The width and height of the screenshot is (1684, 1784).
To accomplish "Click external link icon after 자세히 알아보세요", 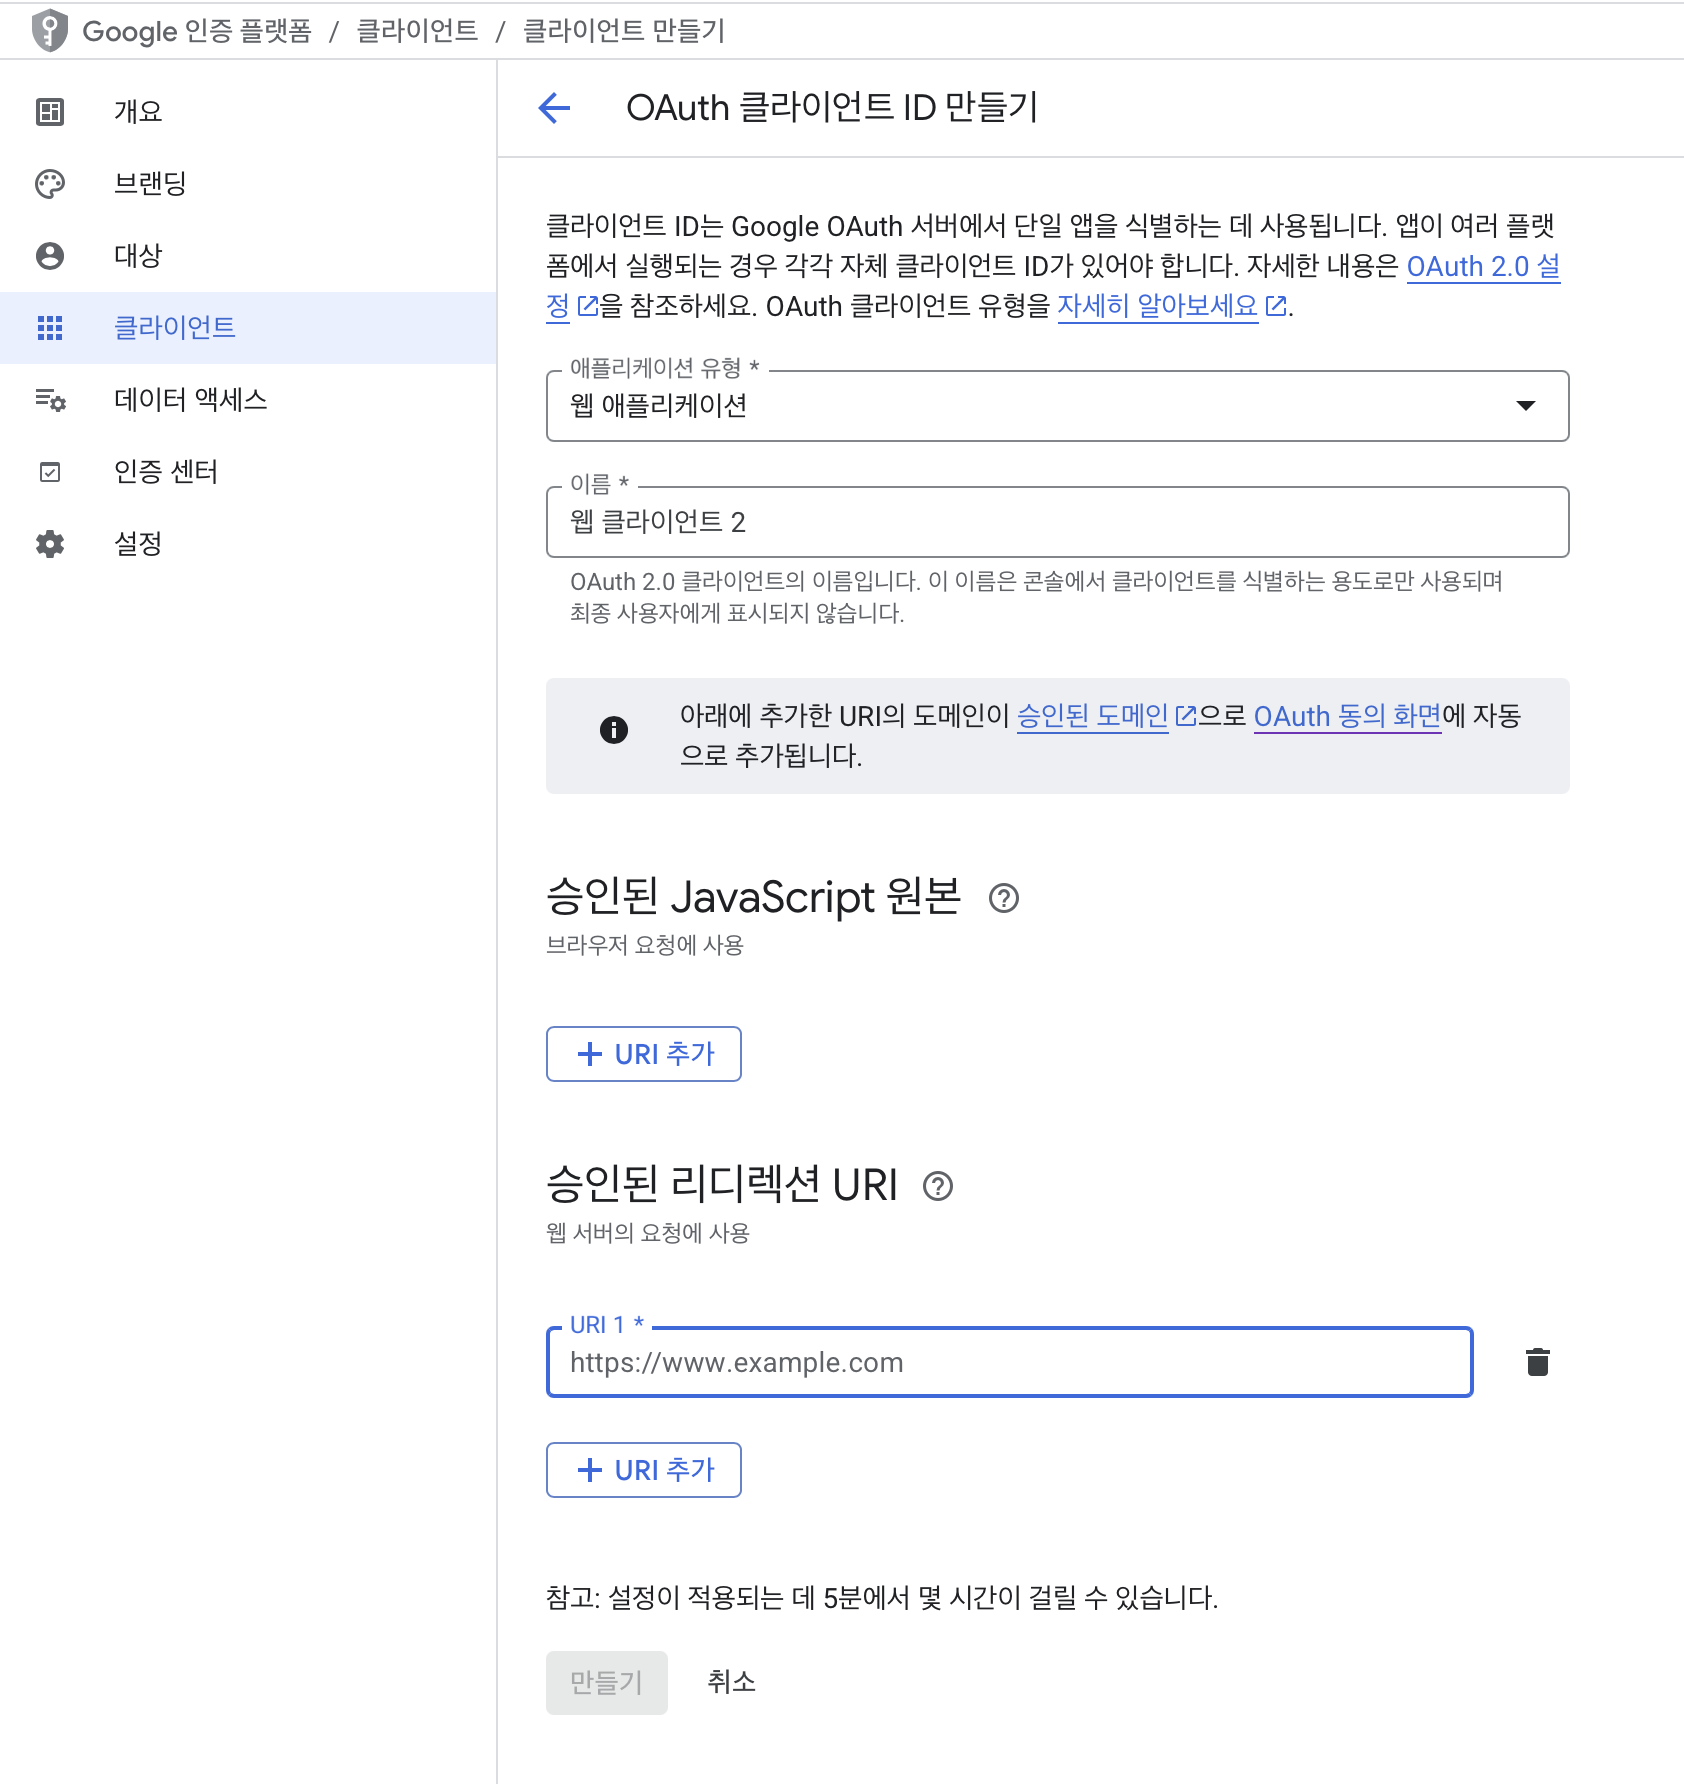I will pyautogui.click(x=1276, y=306).
